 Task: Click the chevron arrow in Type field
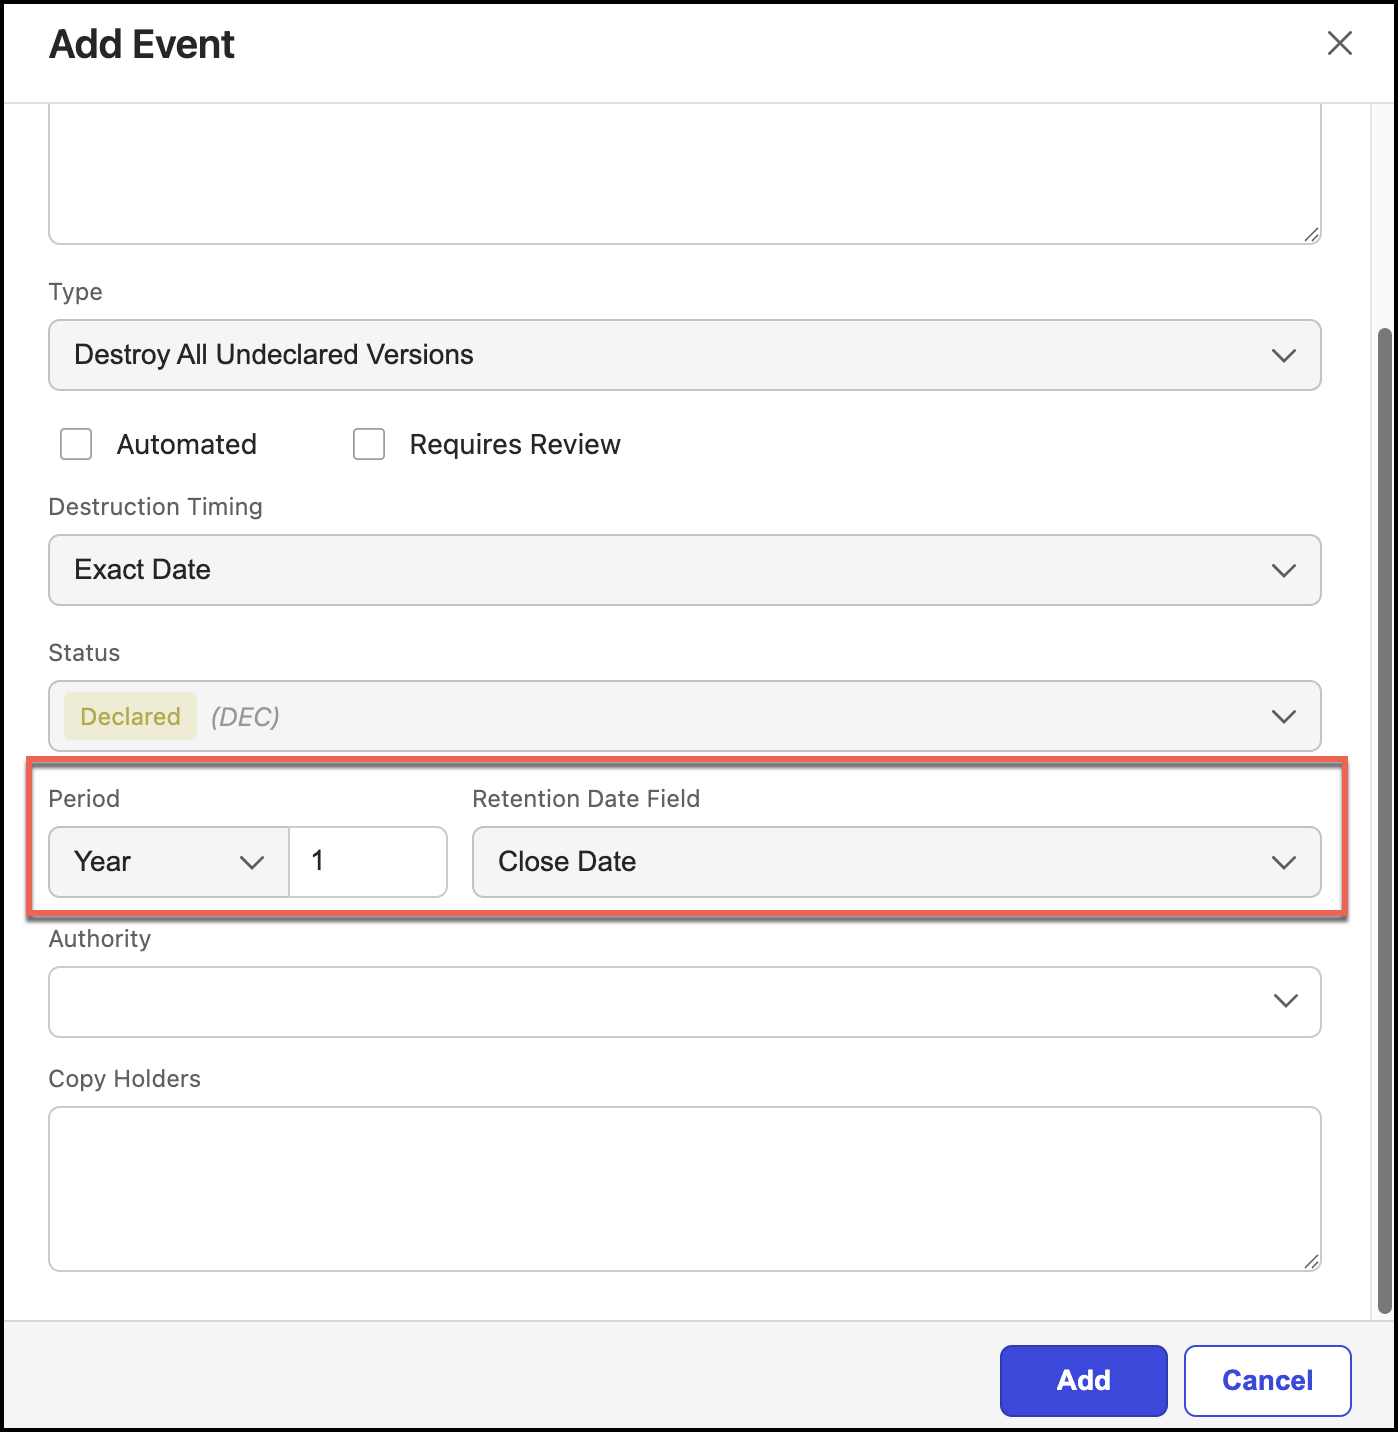pos(1284,355)
